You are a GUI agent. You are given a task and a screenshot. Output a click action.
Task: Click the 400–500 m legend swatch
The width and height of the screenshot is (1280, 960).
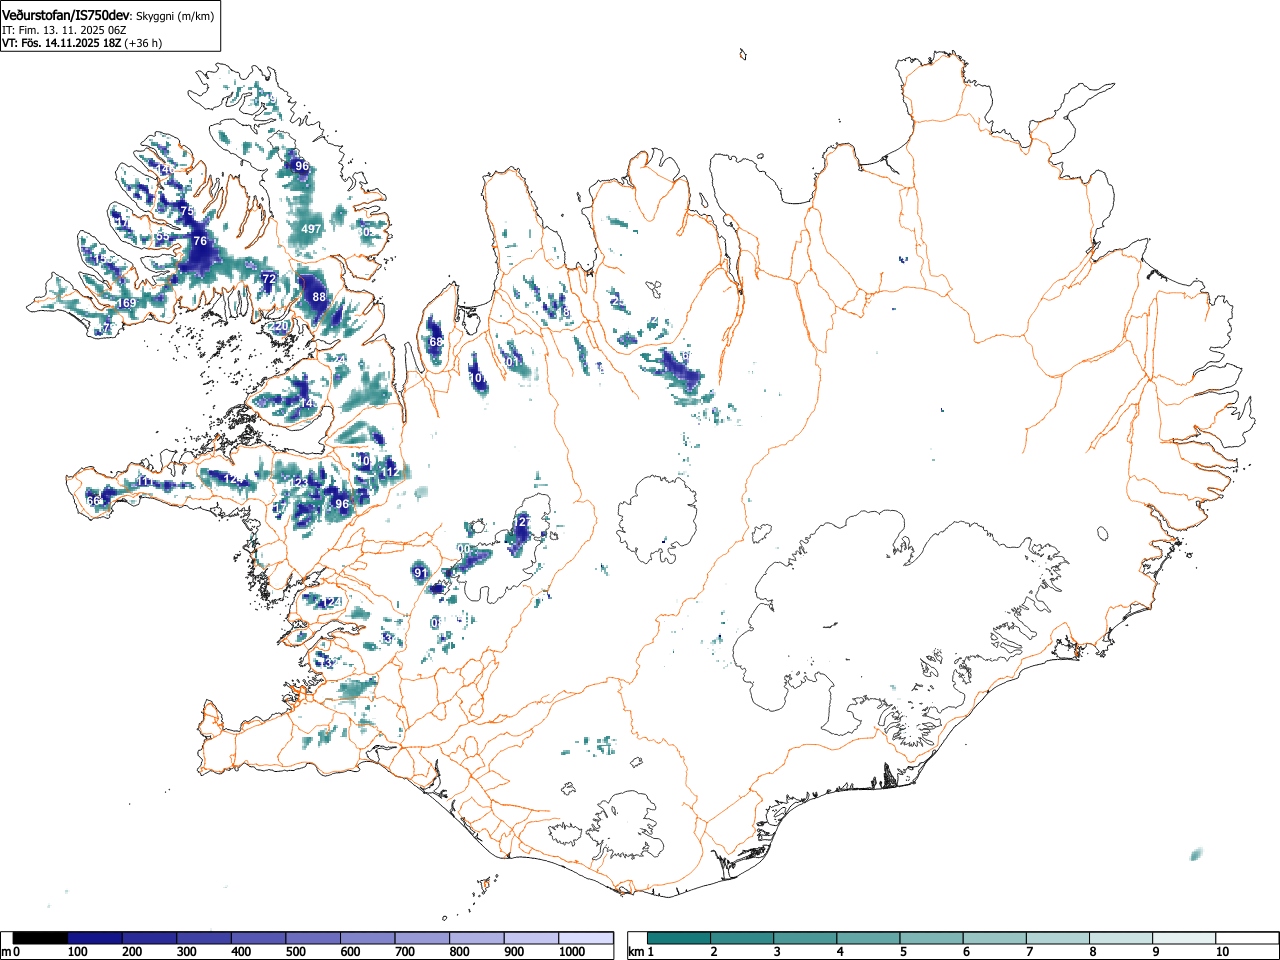[x=259, y=938]
